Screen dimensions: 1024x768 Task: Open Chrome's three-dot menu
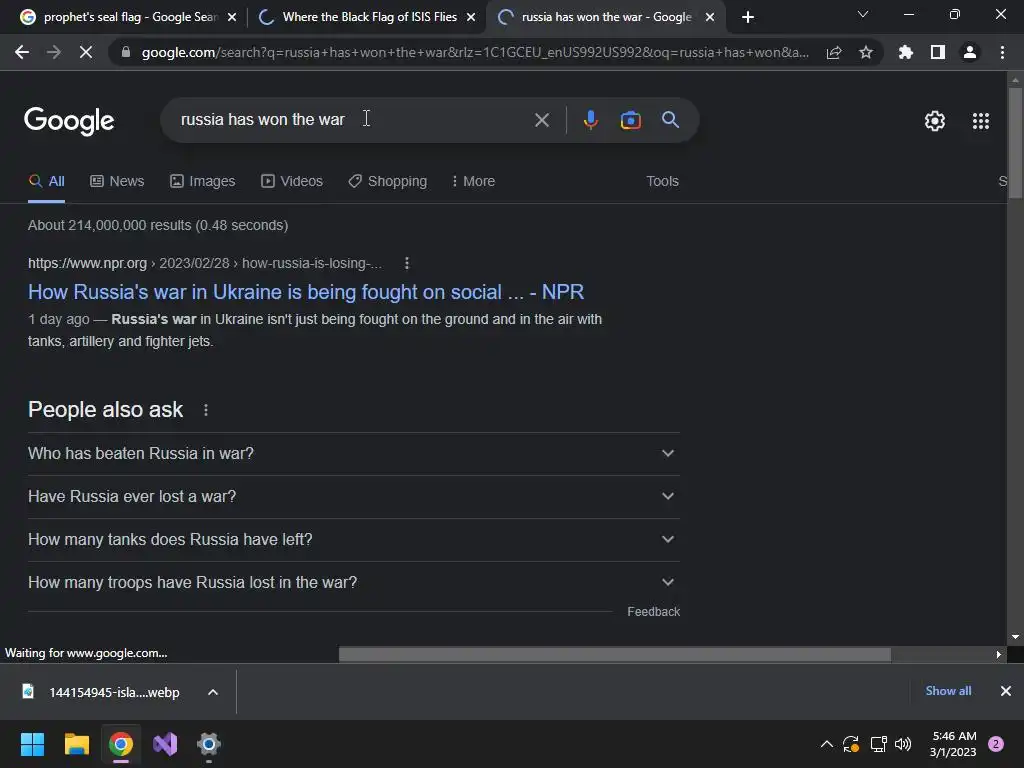point(1002,52)
